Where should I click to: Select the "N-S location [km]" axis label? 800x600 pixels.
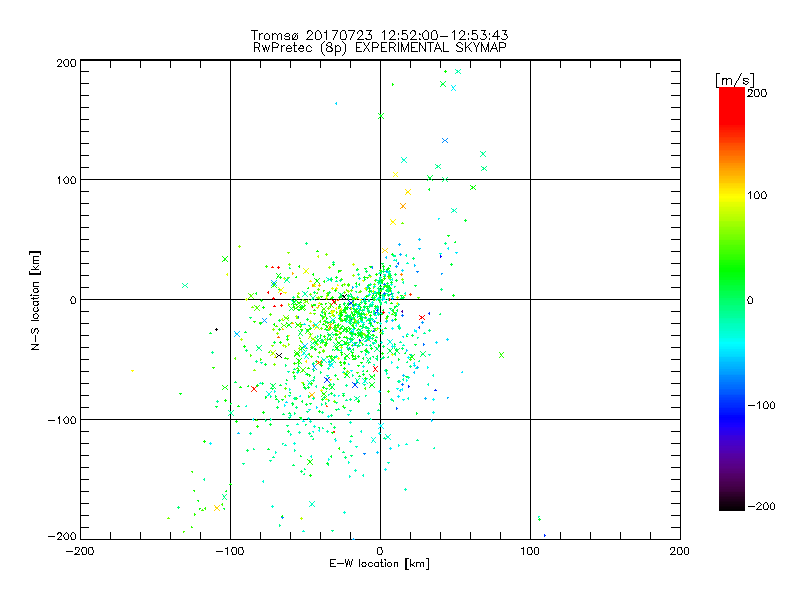(35, 301)
